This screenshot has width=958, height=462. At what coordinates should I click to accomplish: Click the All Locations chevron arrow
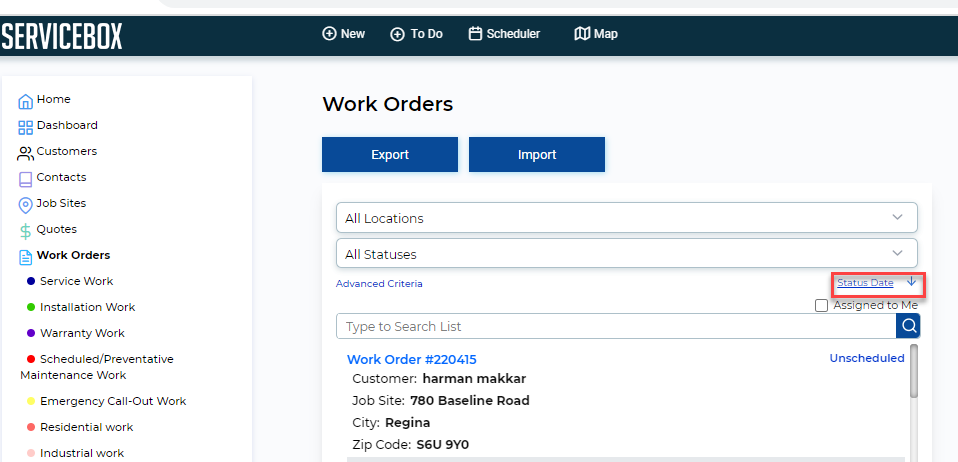[897, 217]
